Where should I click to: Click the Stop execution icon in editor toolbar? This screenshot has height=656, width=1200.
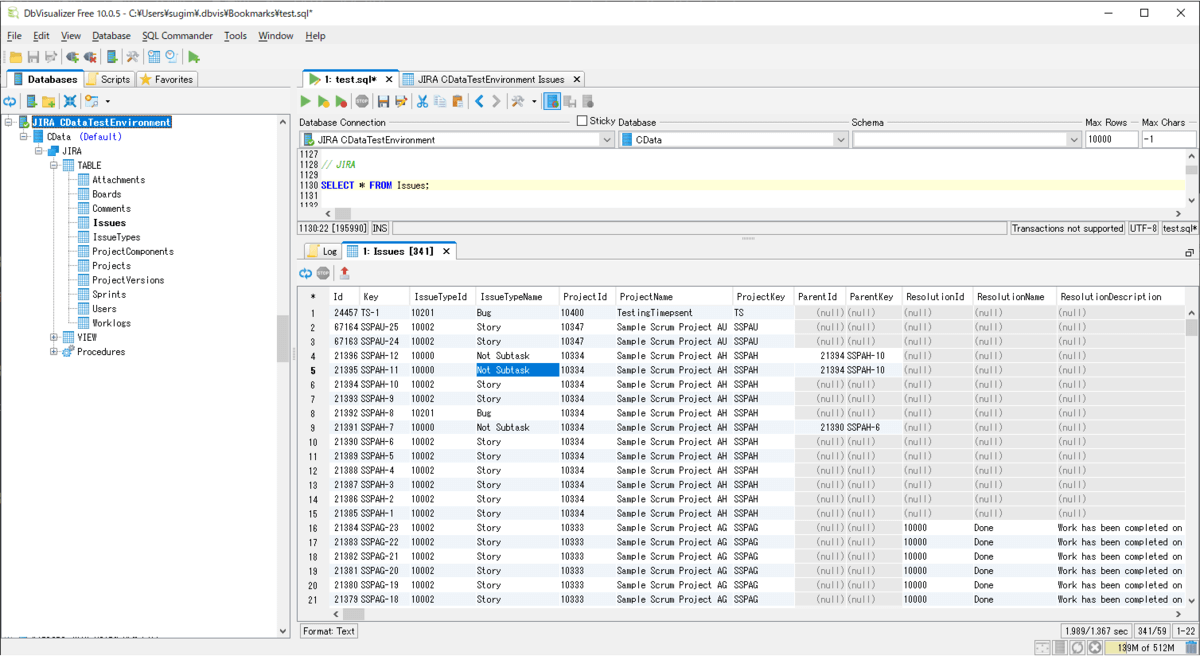tap(362, 101)
